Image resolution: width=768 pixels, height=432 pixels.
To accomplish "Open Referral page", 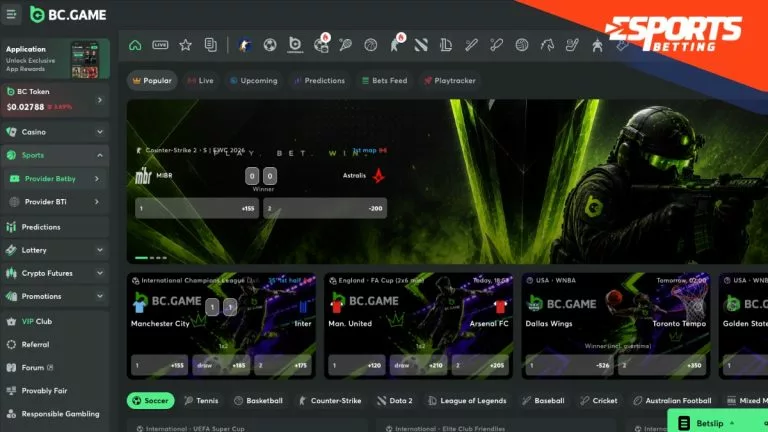I will point(55,344).
